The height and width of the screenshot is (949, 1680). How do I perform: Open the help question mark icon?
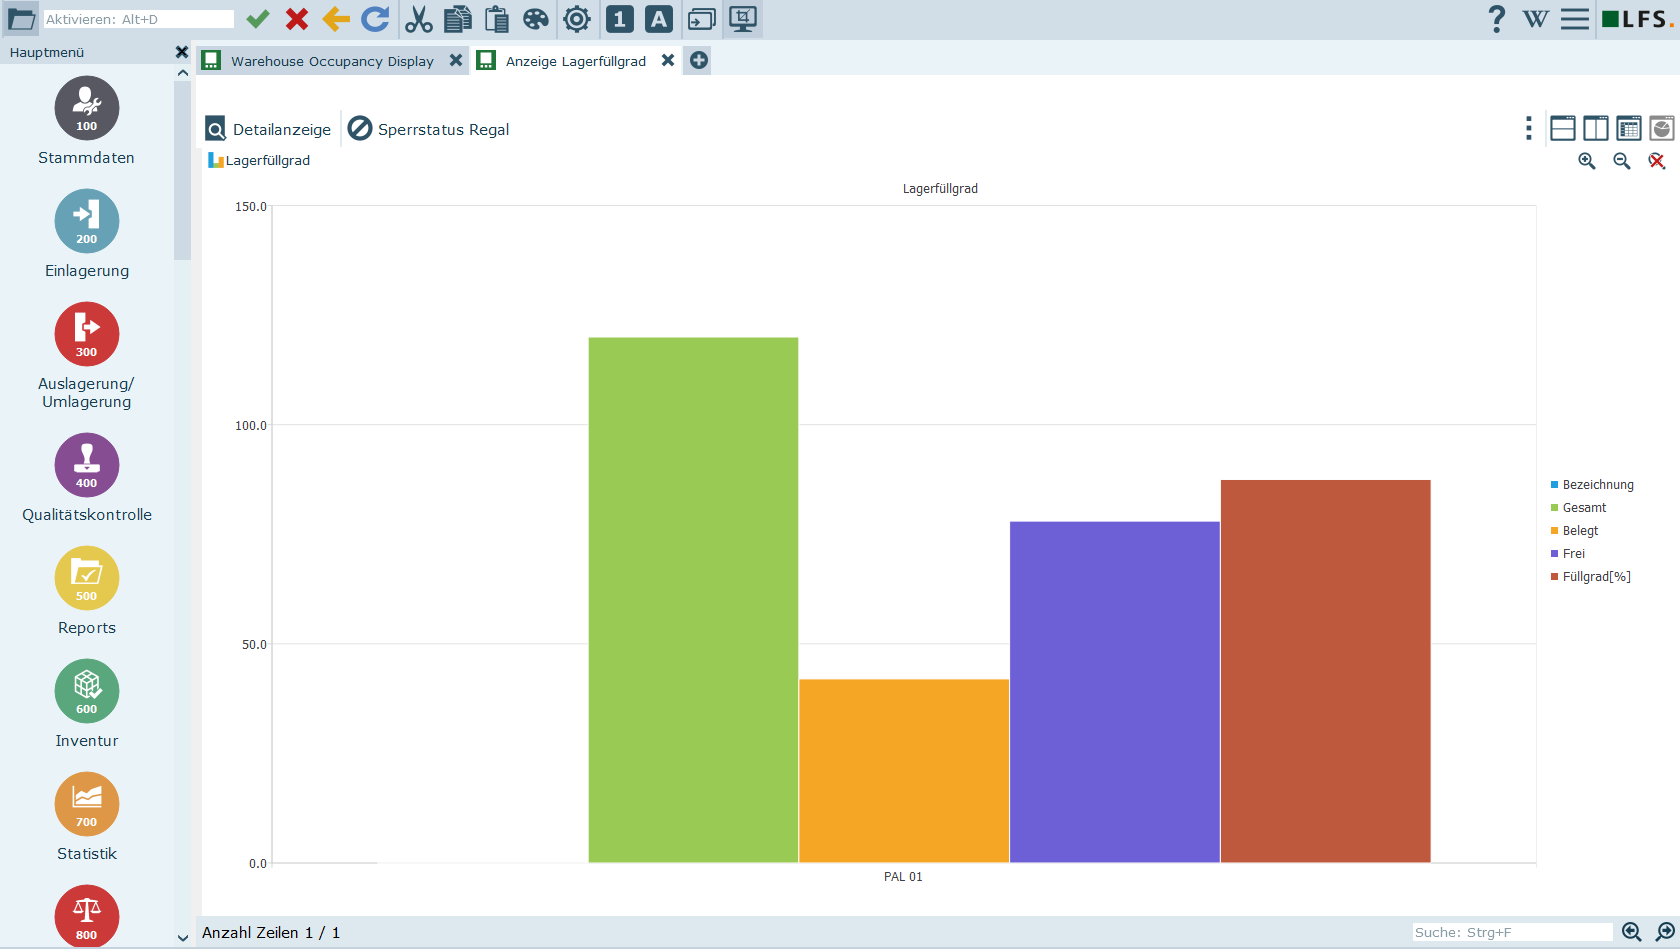click(1496, 19)
